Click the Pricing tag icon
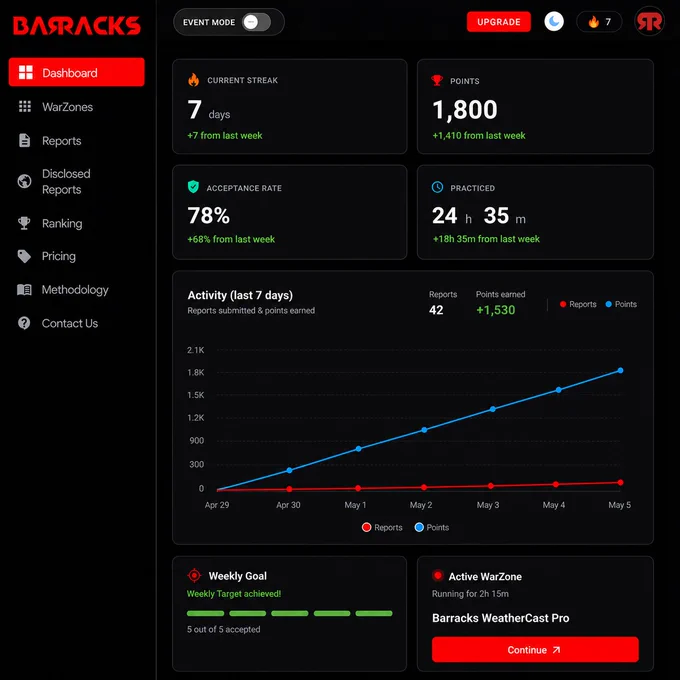Viewport: 680px width, 680px height. point(24,256)
